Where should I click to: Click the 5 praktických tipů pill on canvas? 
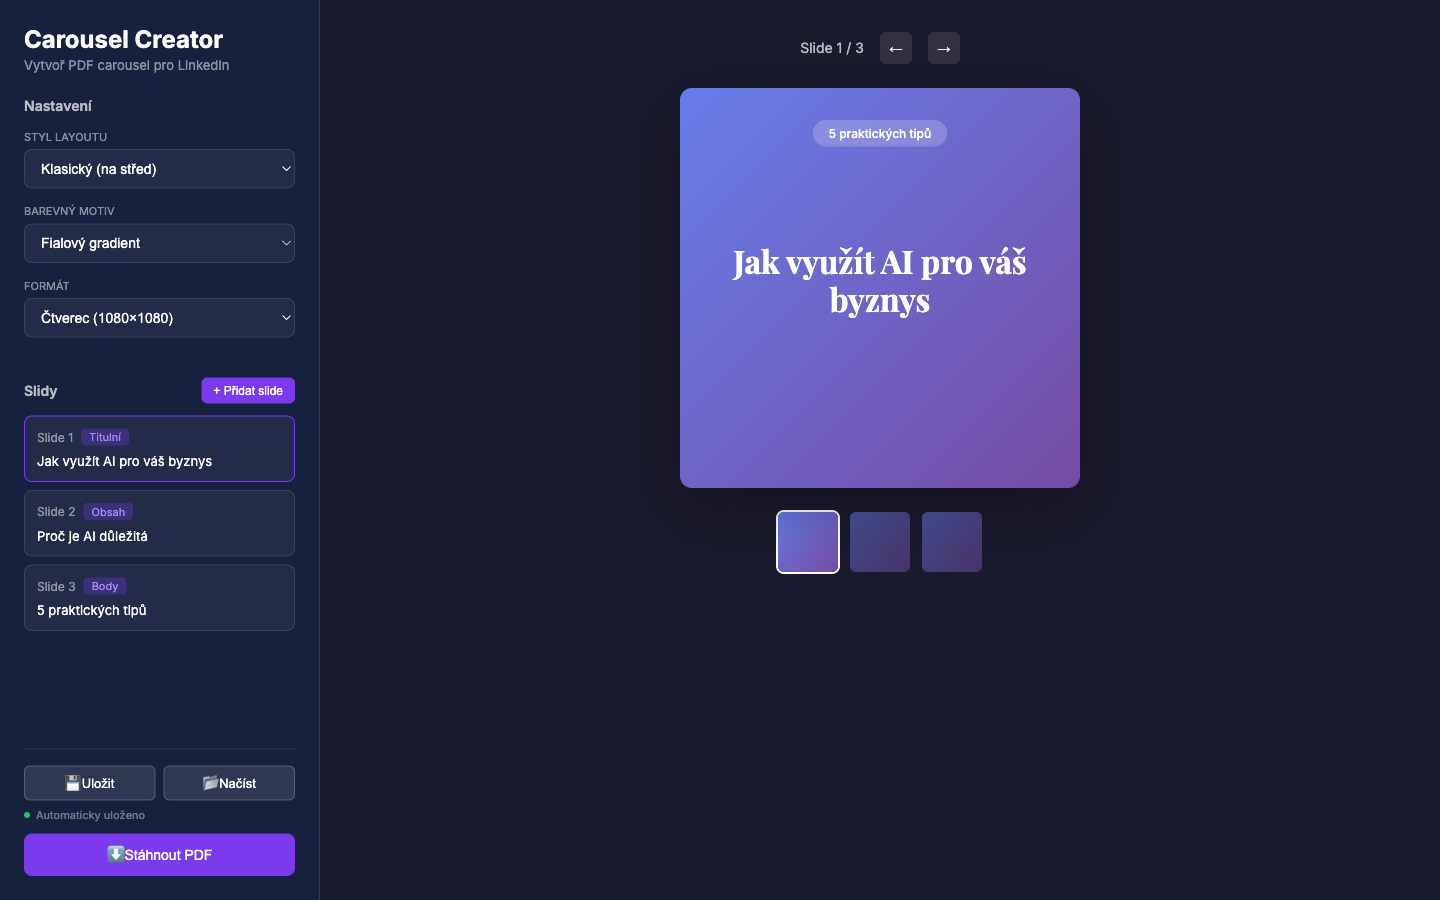879,133
